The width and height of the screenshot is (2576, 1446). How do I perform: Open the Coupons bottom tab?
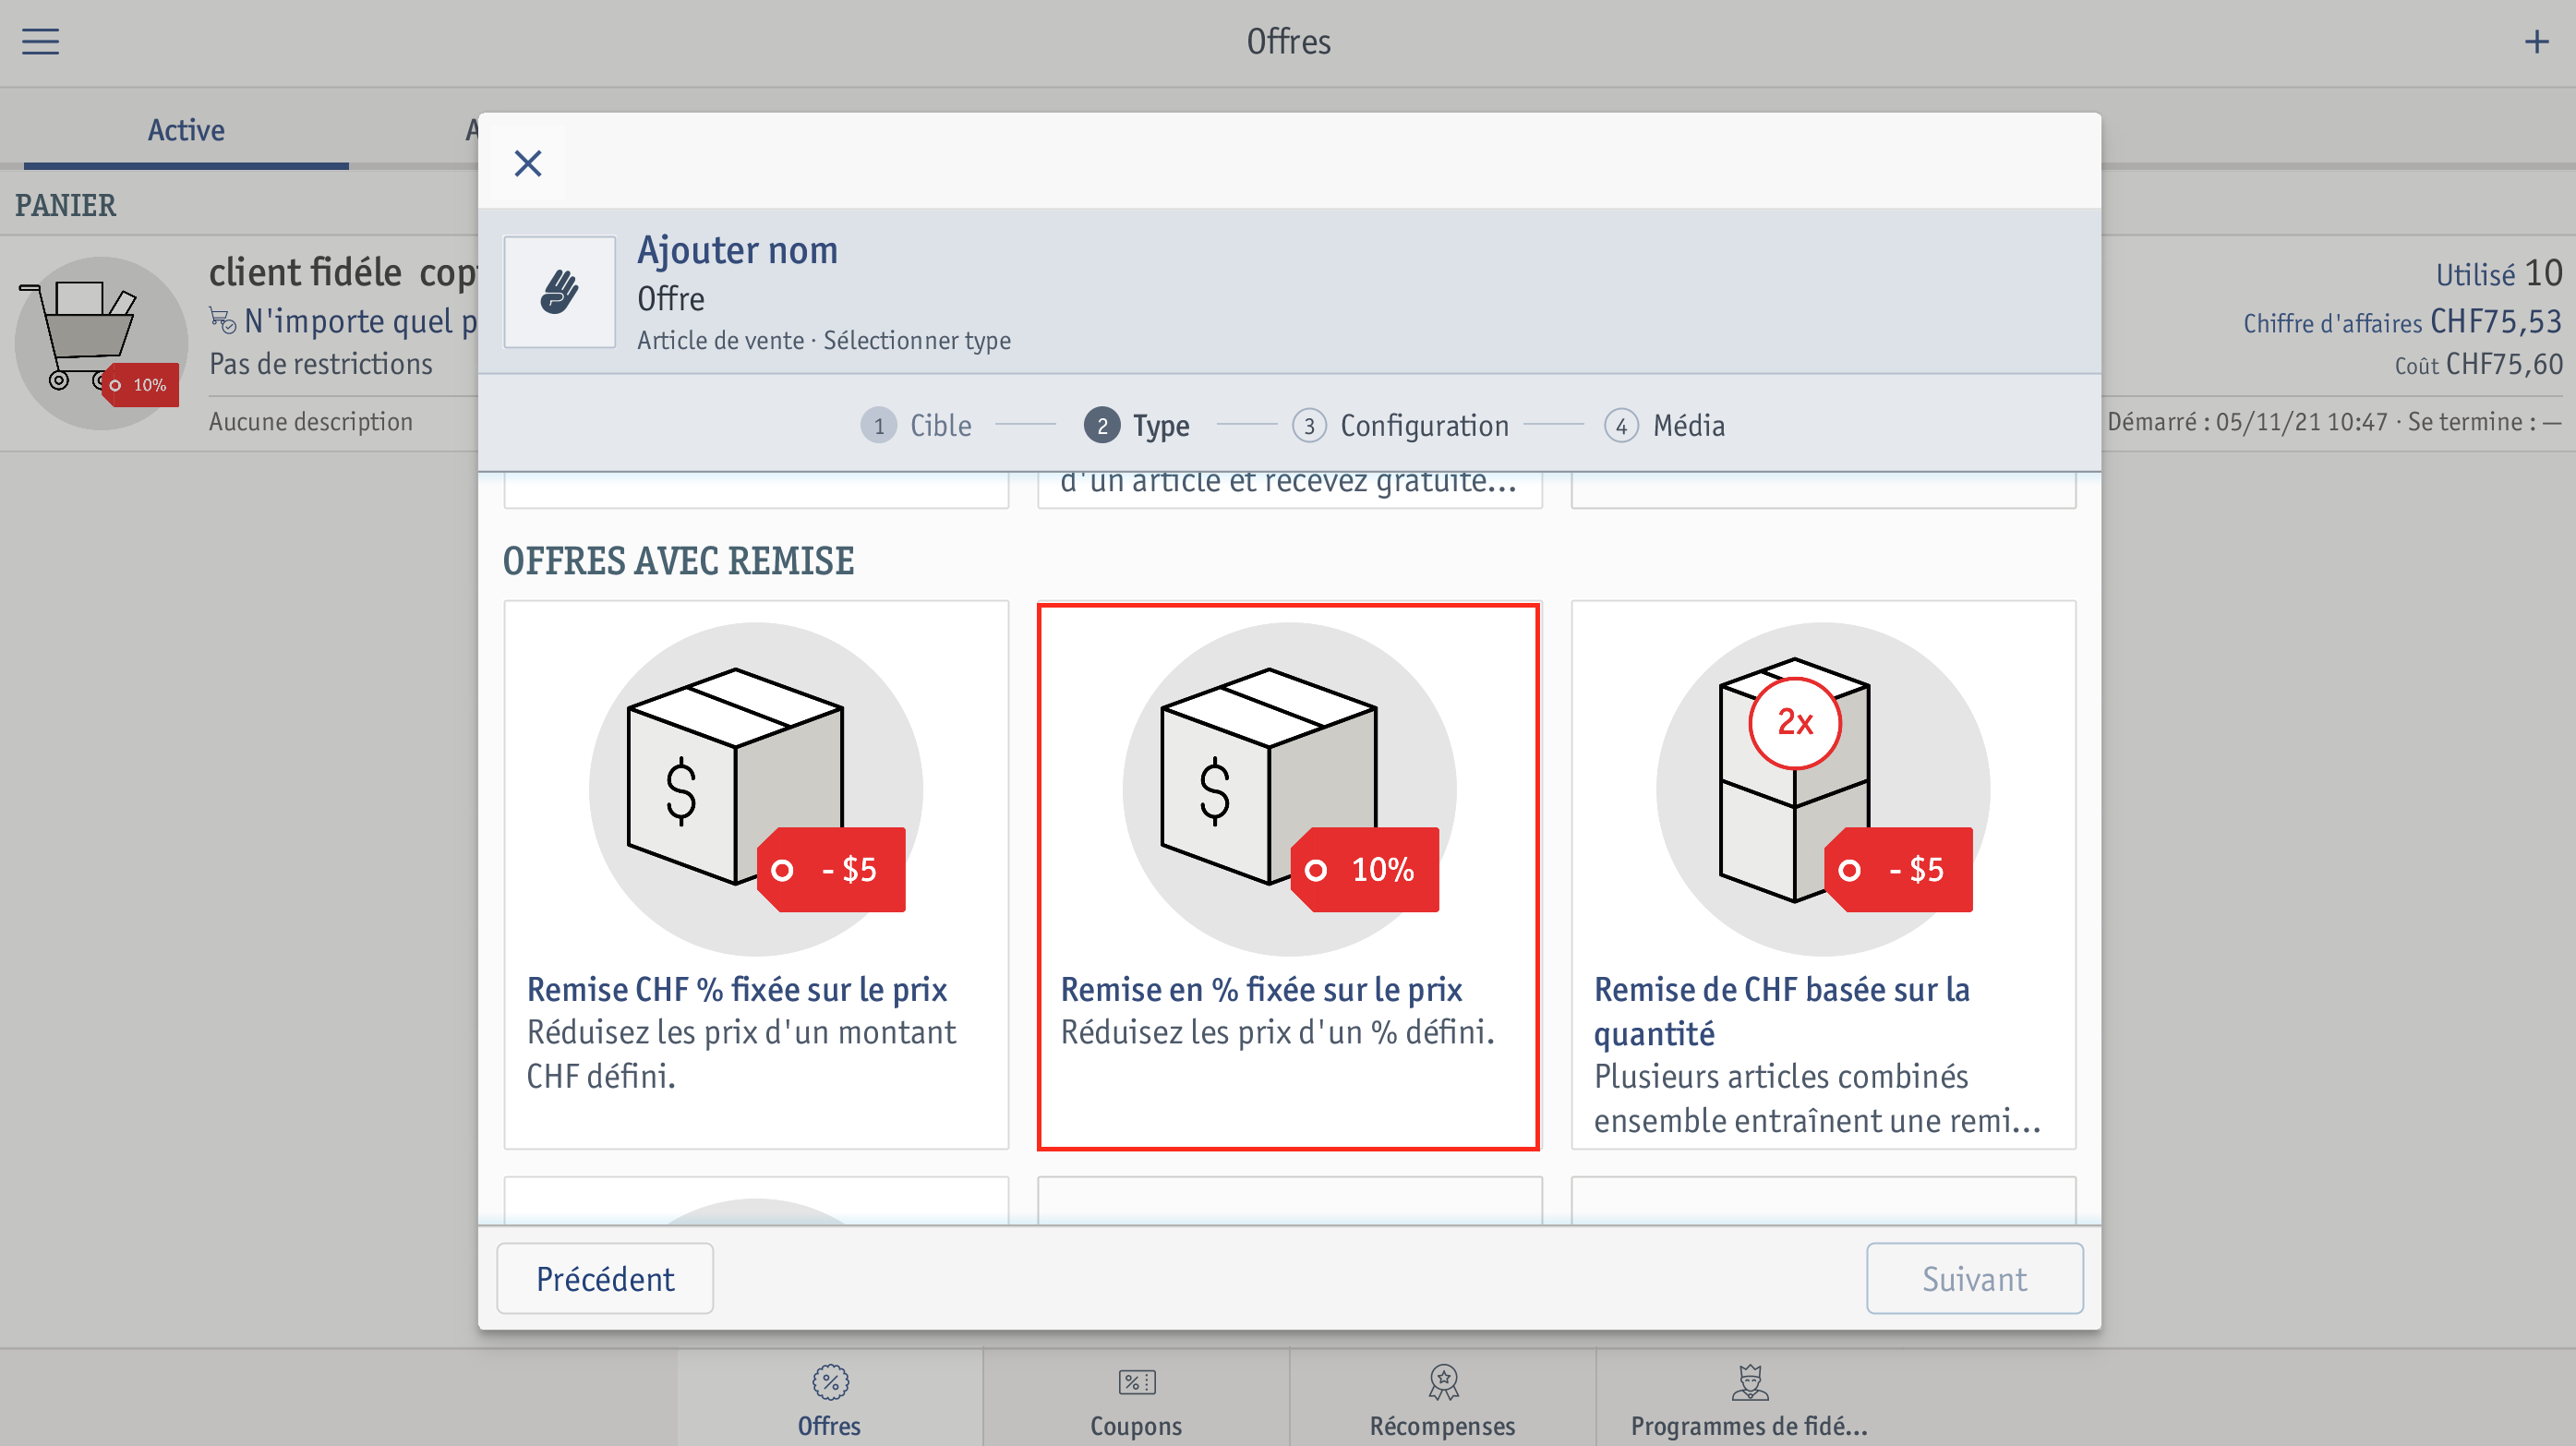(x=1136, y=1400)
